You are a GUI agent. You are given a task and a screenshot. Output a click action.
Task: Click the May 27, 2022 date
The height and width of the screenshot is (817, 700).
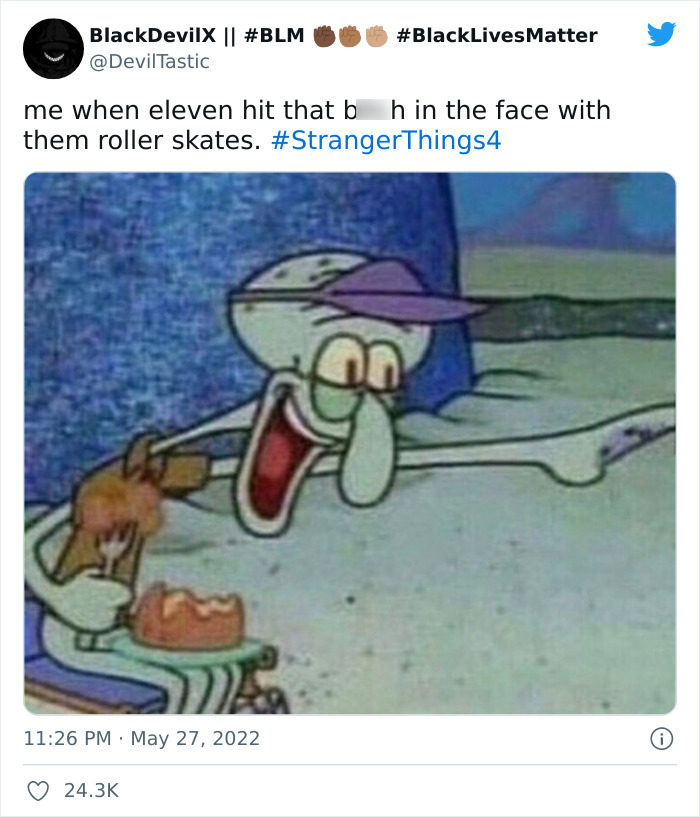(x=195, y=738)
